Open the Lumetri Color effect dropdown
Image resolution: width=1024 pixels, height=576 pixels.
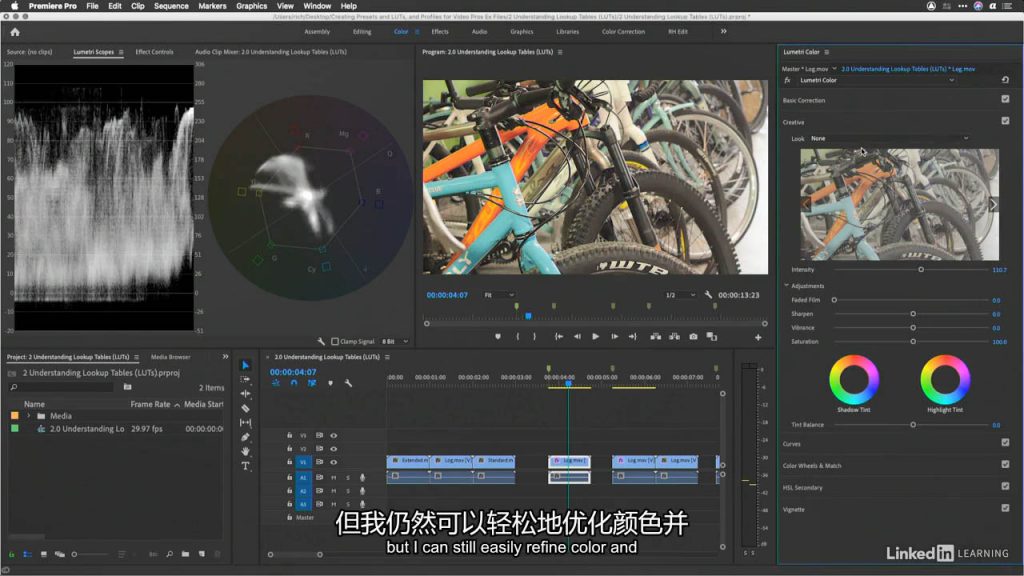click(877, 80)
